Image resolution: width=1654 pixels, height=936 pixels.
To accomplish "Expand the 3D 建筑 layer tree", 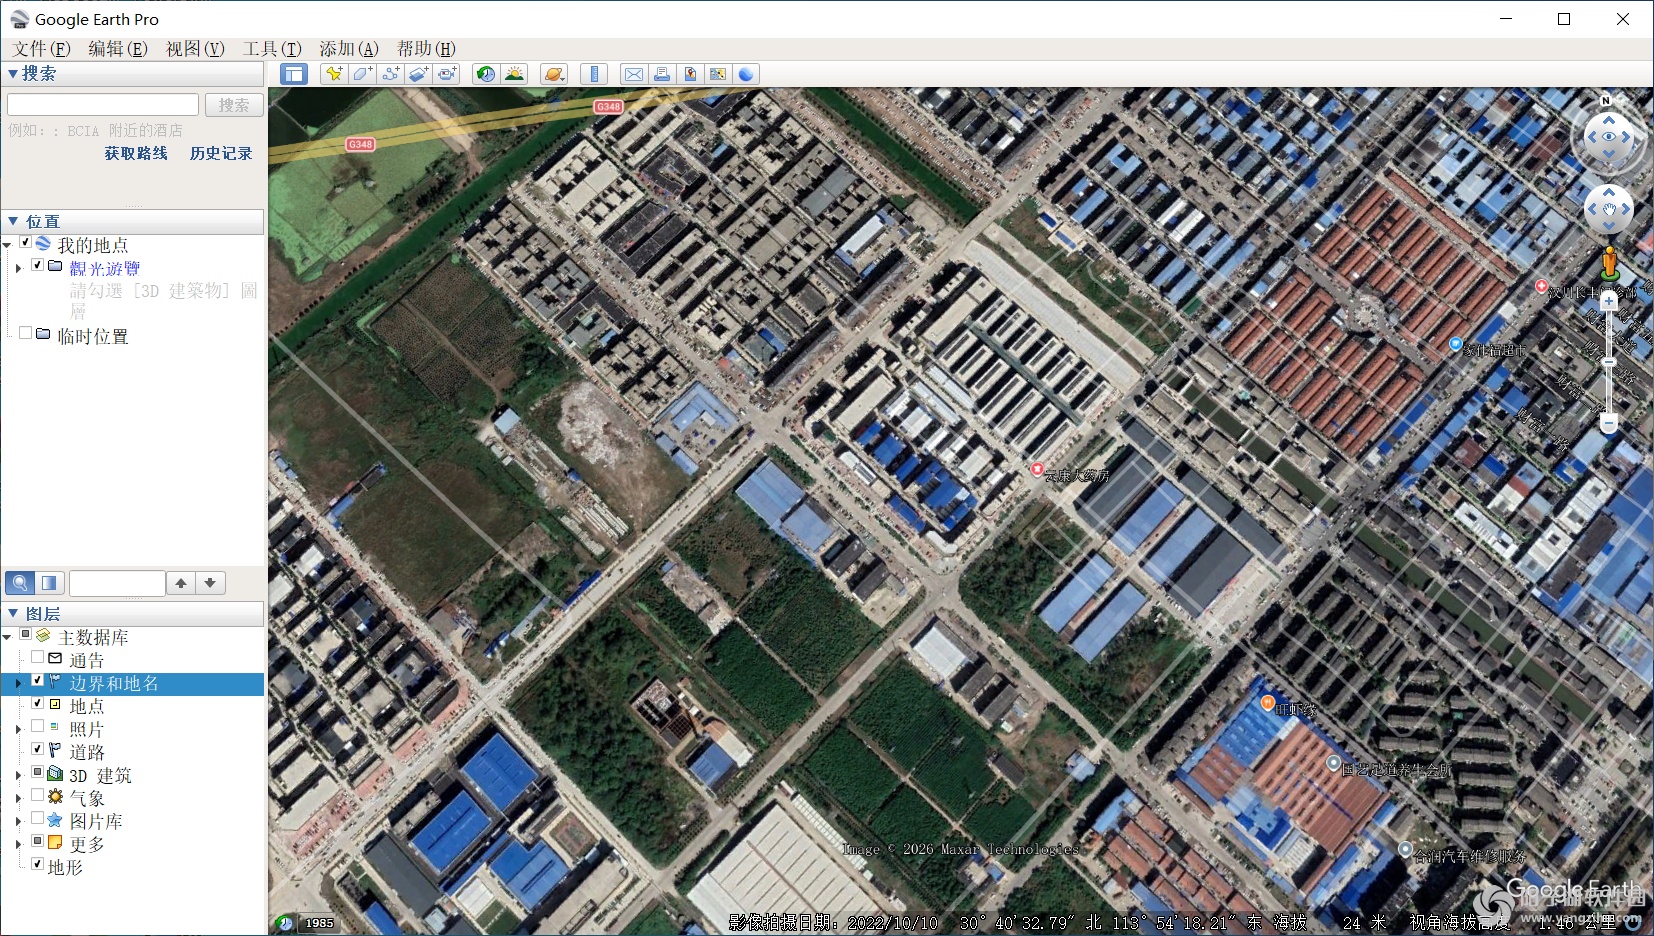I will point(18,774).
